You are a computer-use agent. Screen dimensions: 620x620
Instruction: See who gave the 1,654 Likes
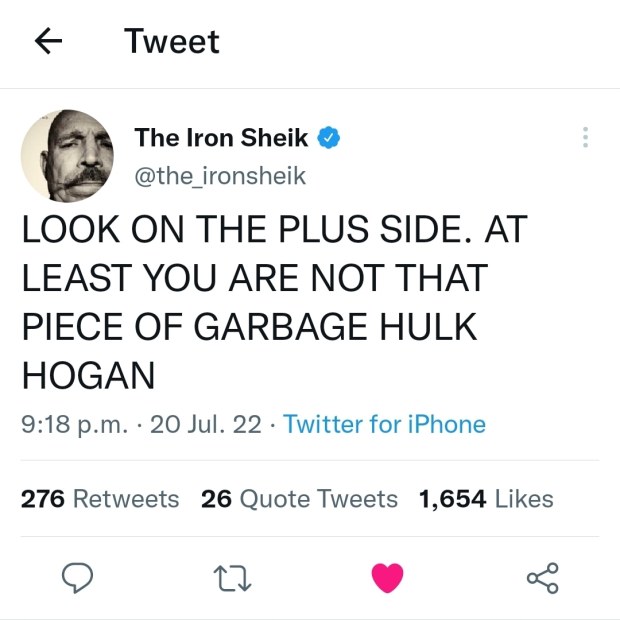pos(486,498)
